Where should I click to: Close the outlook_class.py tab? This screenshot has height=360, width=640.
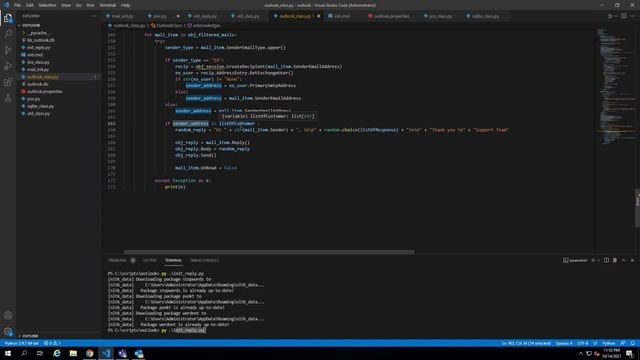319,16
